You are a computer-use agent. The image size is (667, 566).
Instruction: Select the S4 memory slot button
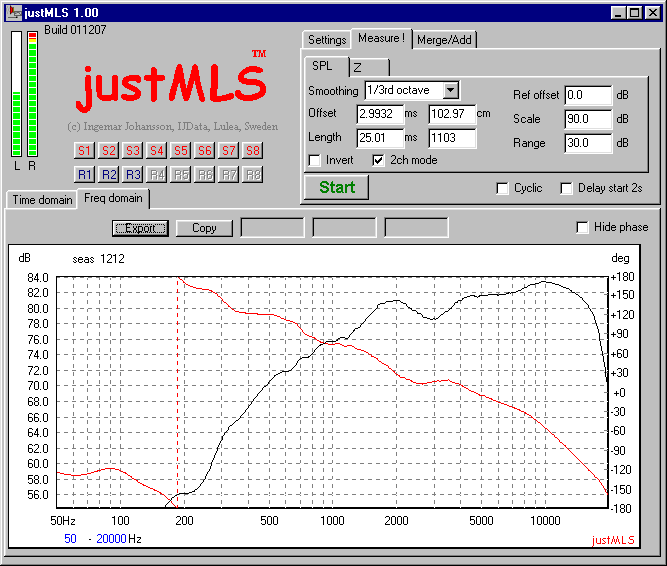[x=156, y=151]
